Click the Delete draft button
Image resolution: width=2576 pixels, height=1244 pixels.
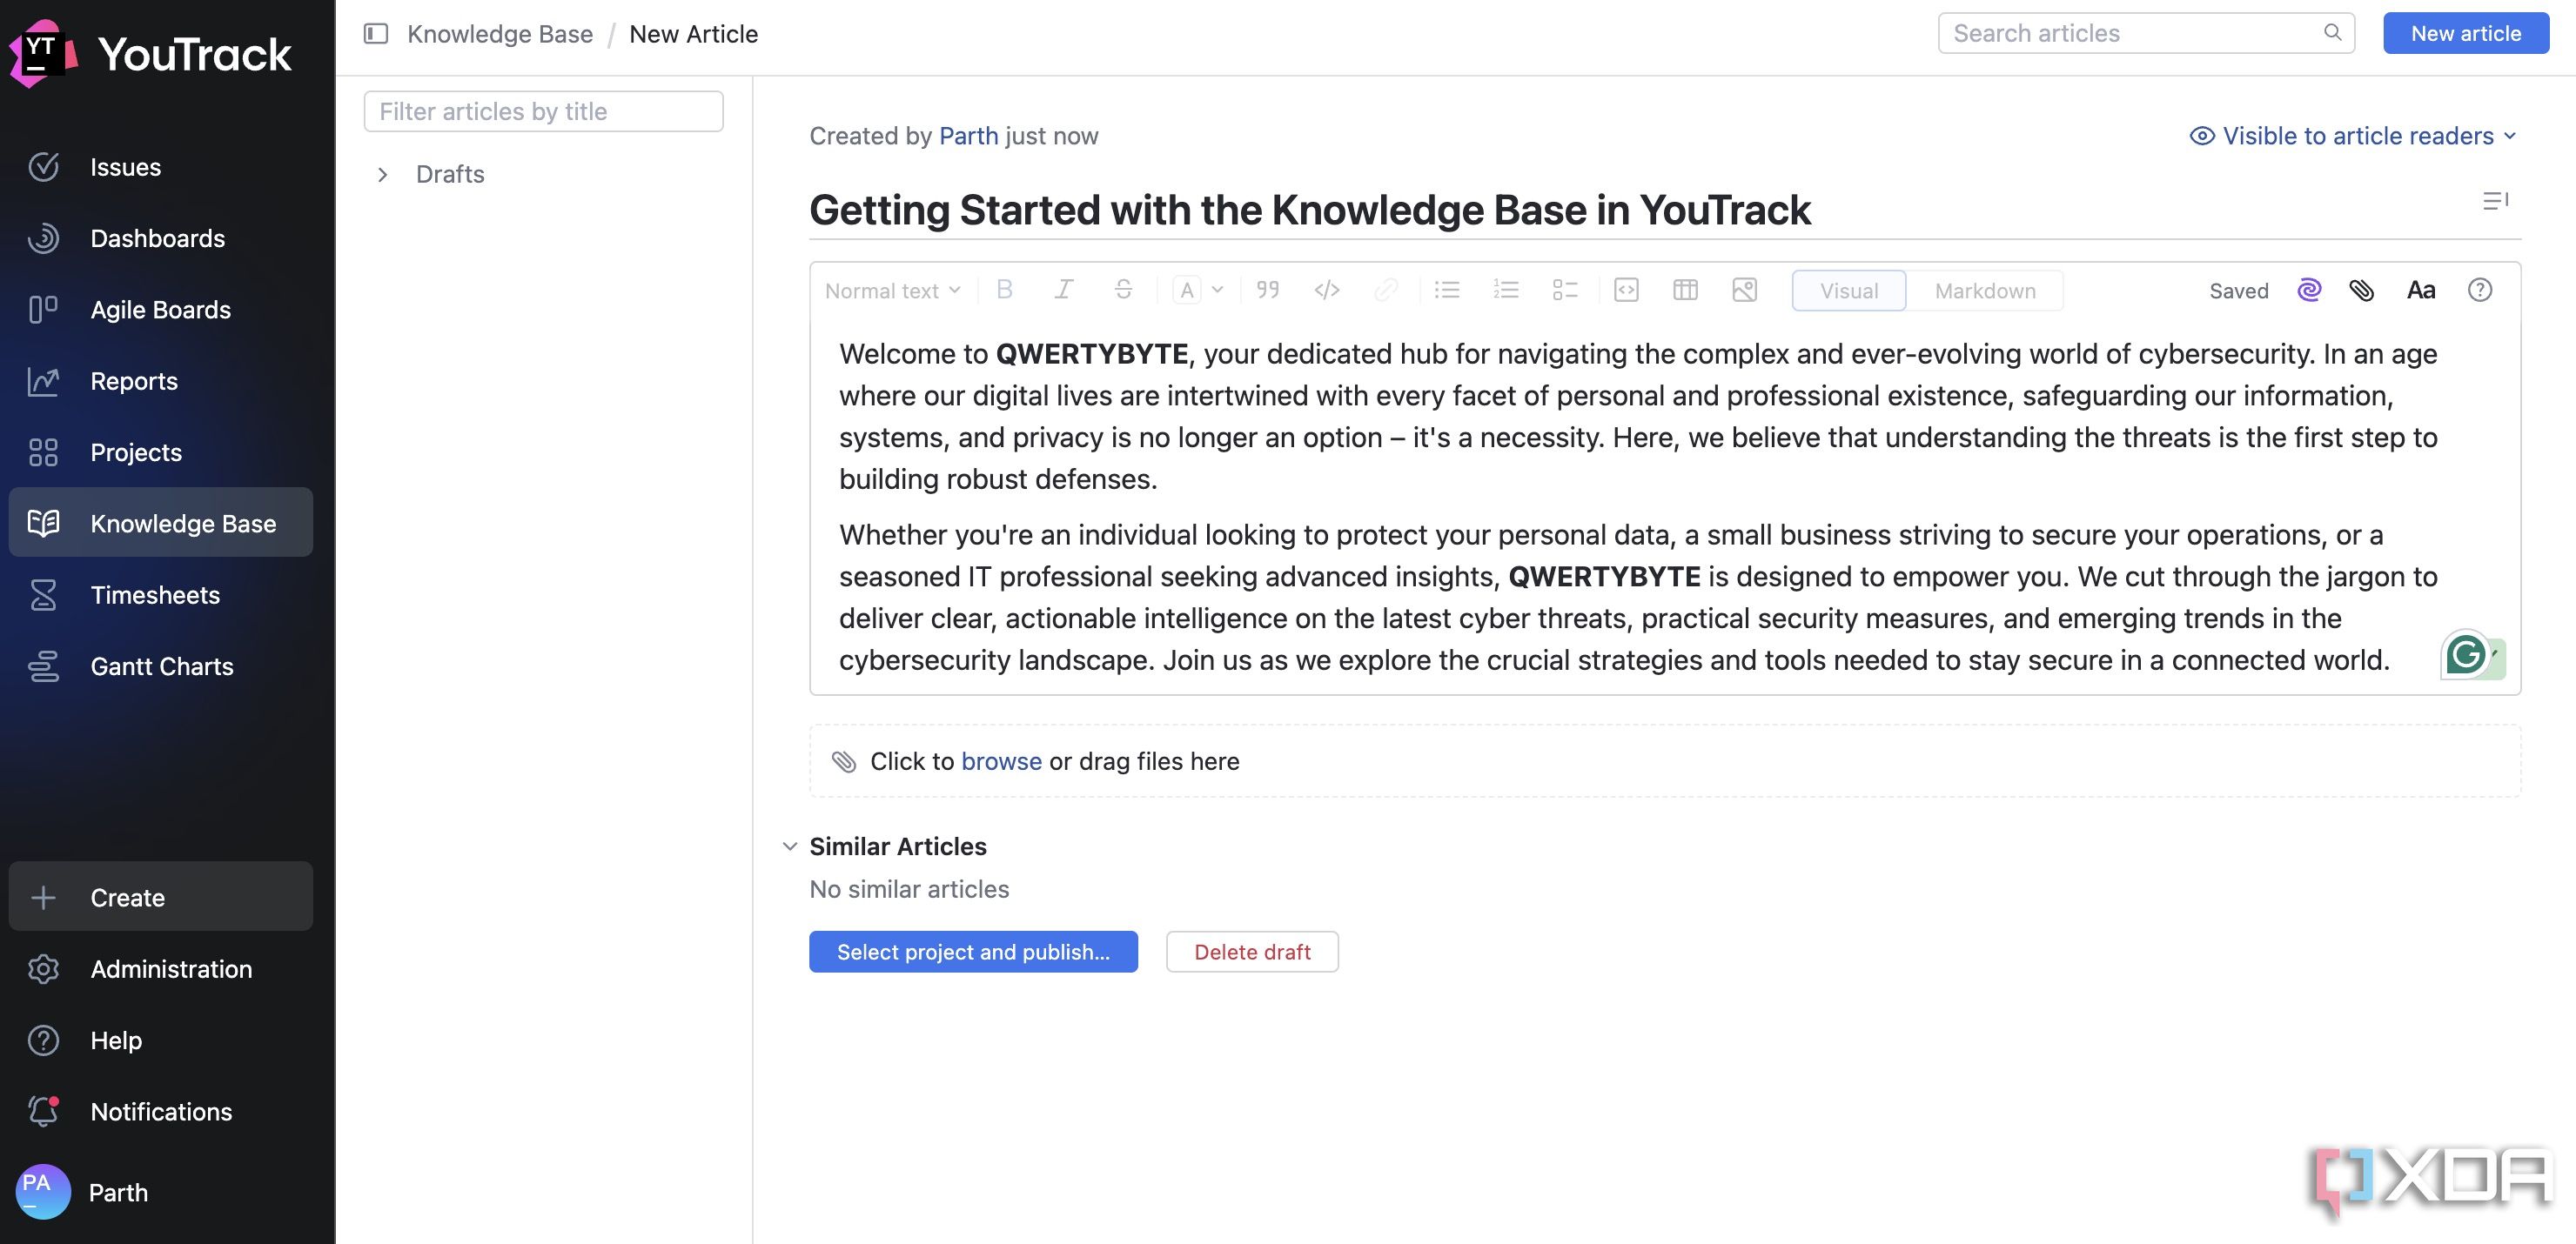point(1252,952)
